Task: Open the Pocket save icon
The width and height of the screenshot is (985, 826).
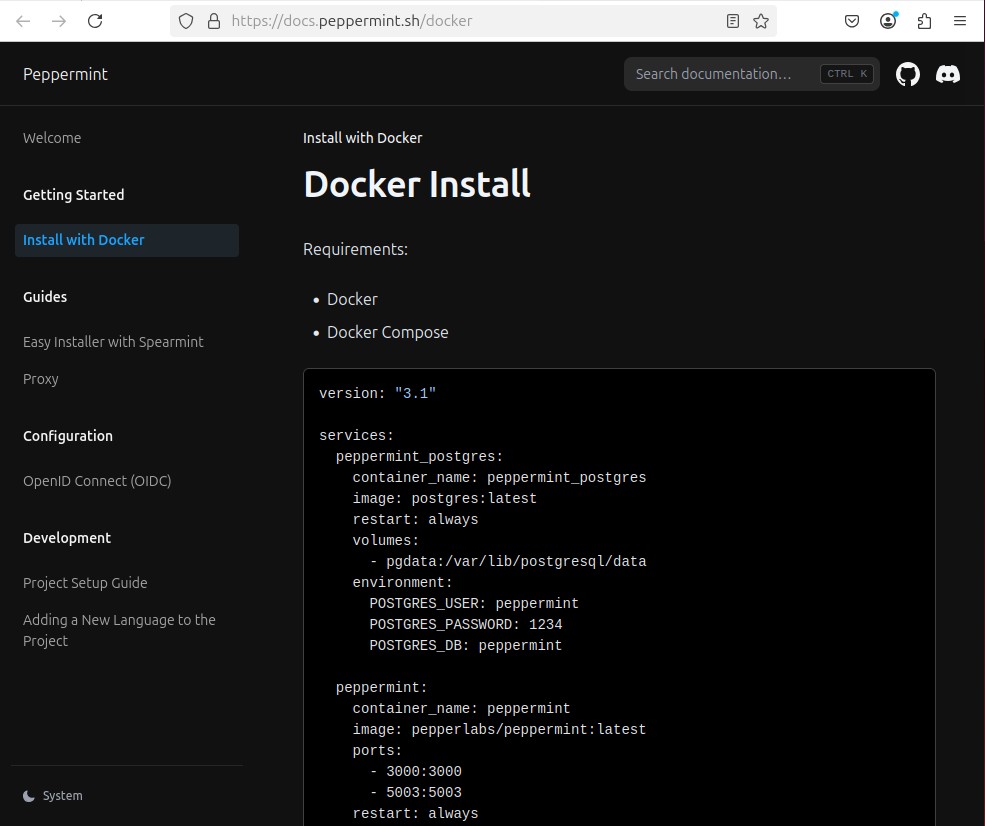Action: (852, 21)
